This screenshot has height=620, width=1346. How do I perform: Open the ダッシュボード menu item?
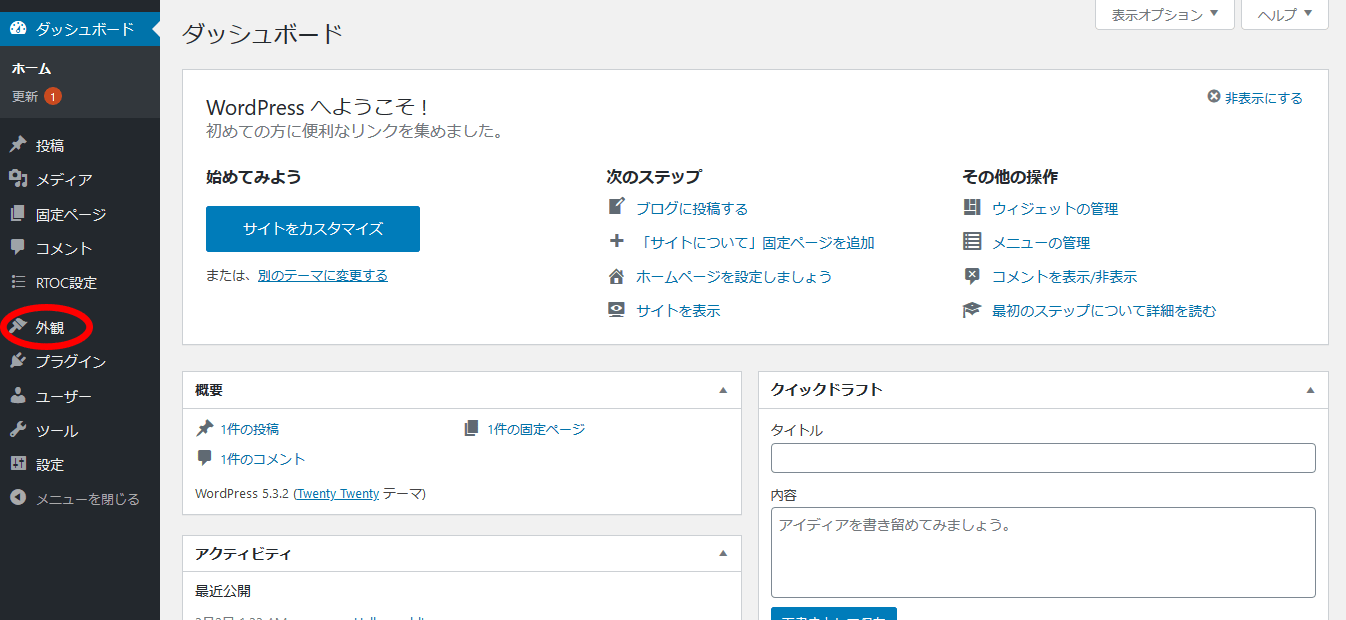coord(80,29)
